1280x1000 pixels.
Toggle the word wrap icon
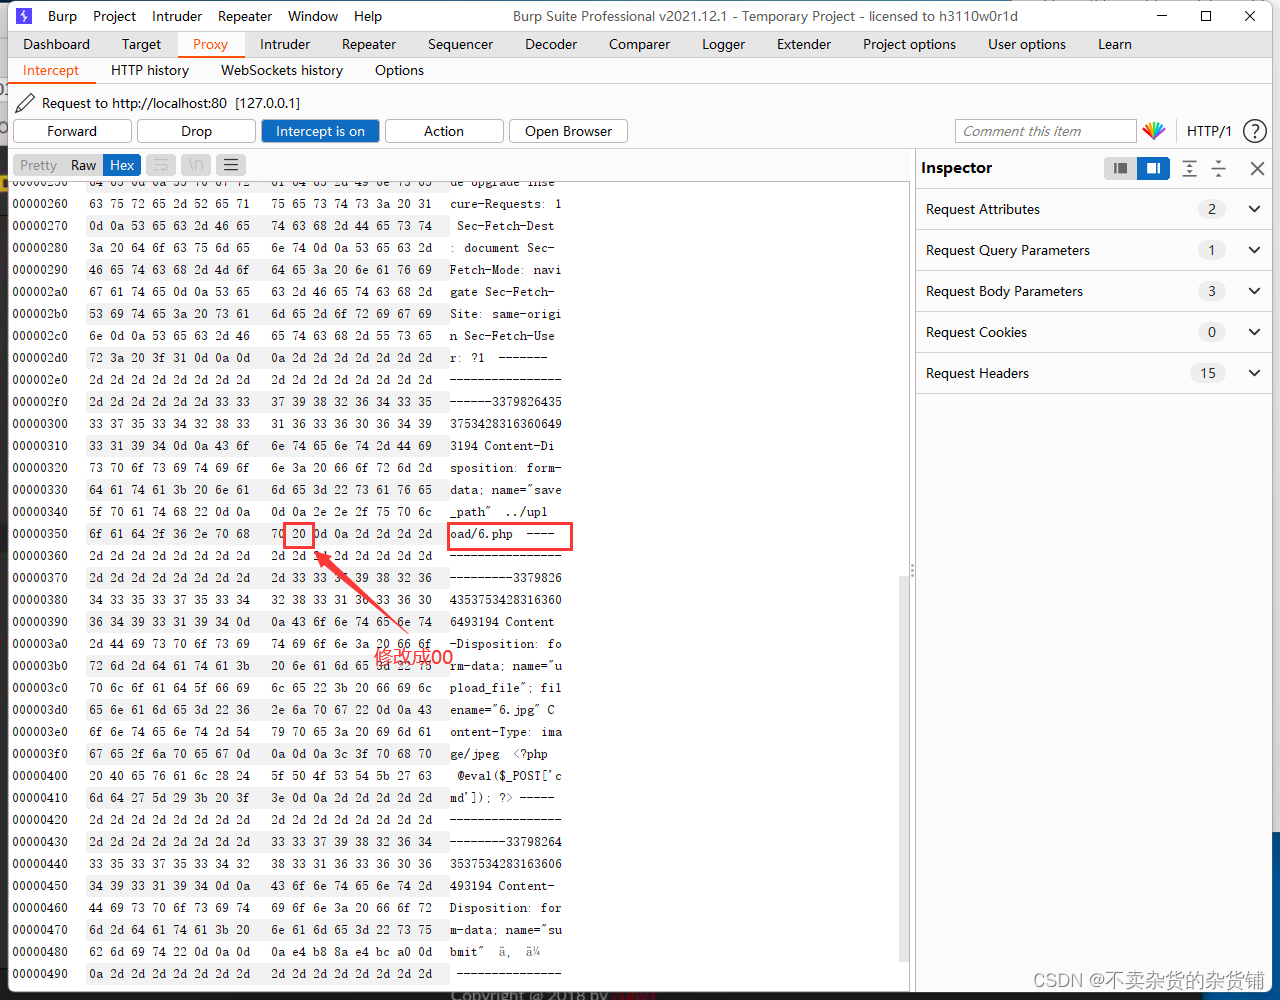click(159, 165)
